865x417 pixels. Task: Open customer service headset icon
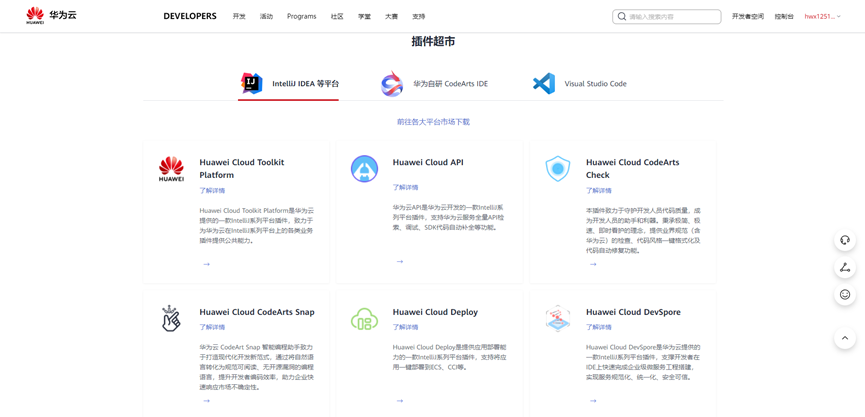[x=845, y=240]
